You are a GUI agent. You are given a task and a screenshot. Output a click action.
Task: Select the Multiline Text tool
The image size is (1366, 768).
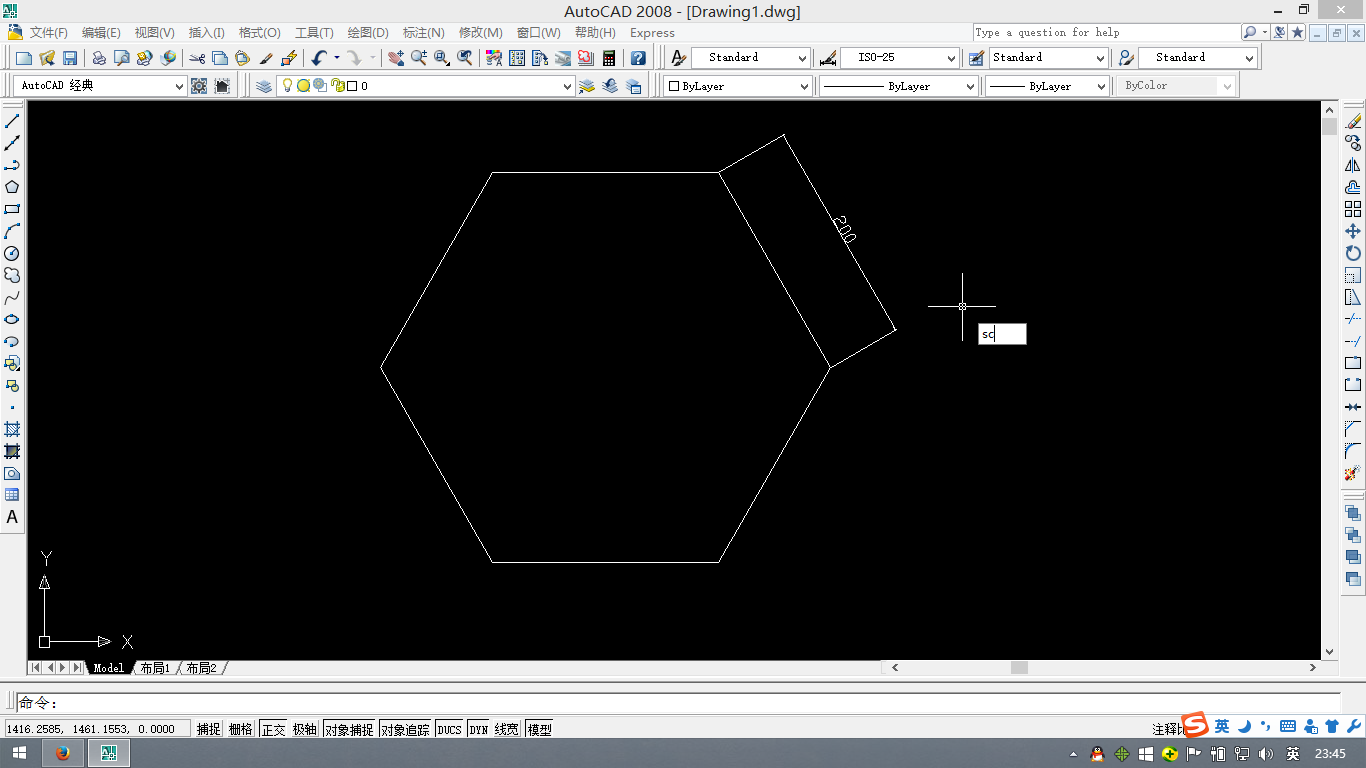coord(12,517)
